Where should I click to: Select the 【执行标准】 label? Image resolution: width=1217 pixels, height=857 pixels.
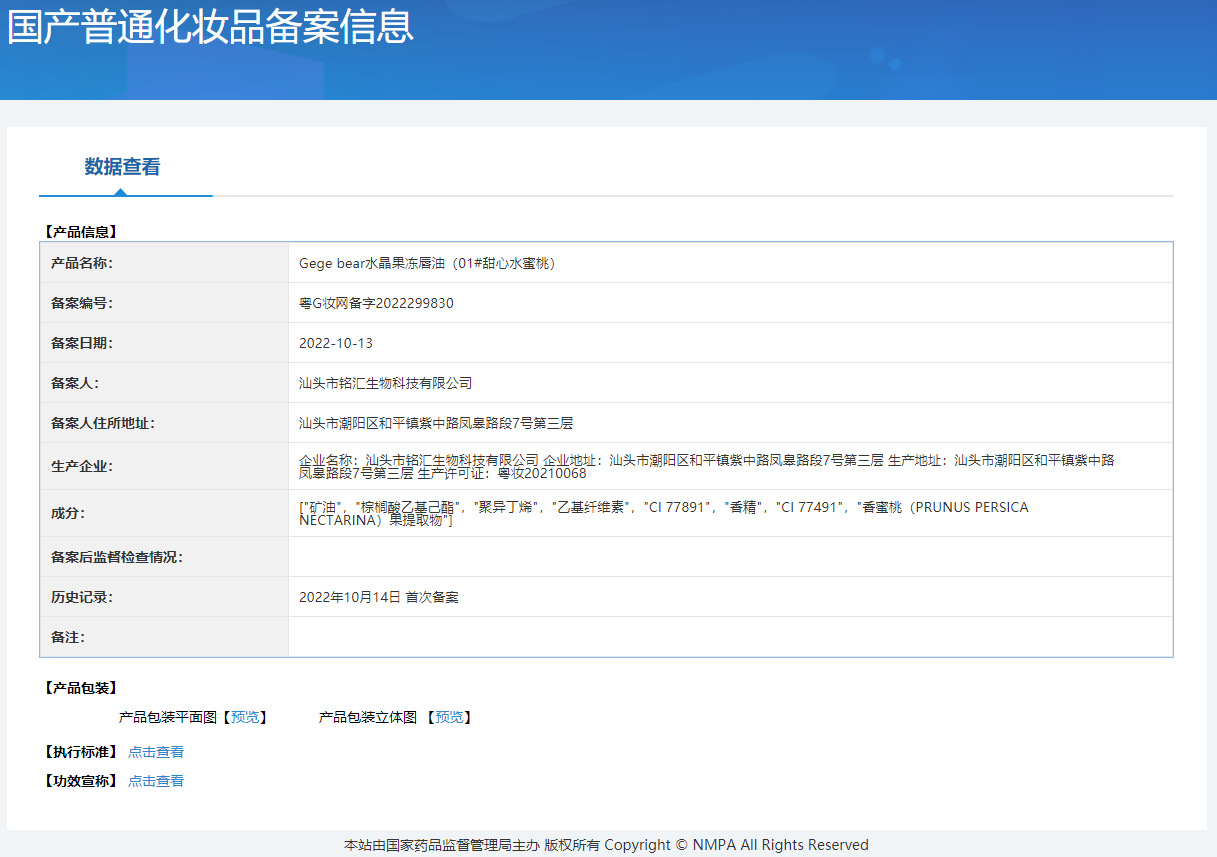tap(82, 752)
